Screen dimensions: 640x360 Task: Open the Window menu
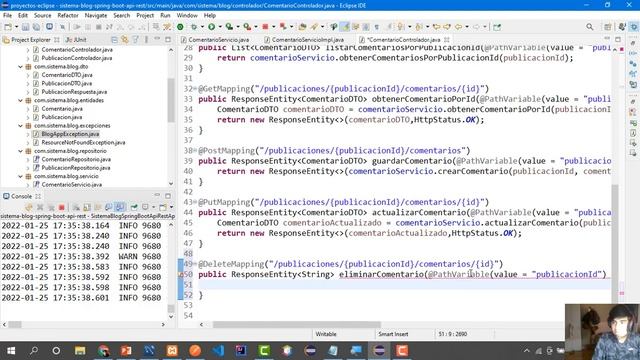[187, 16]
